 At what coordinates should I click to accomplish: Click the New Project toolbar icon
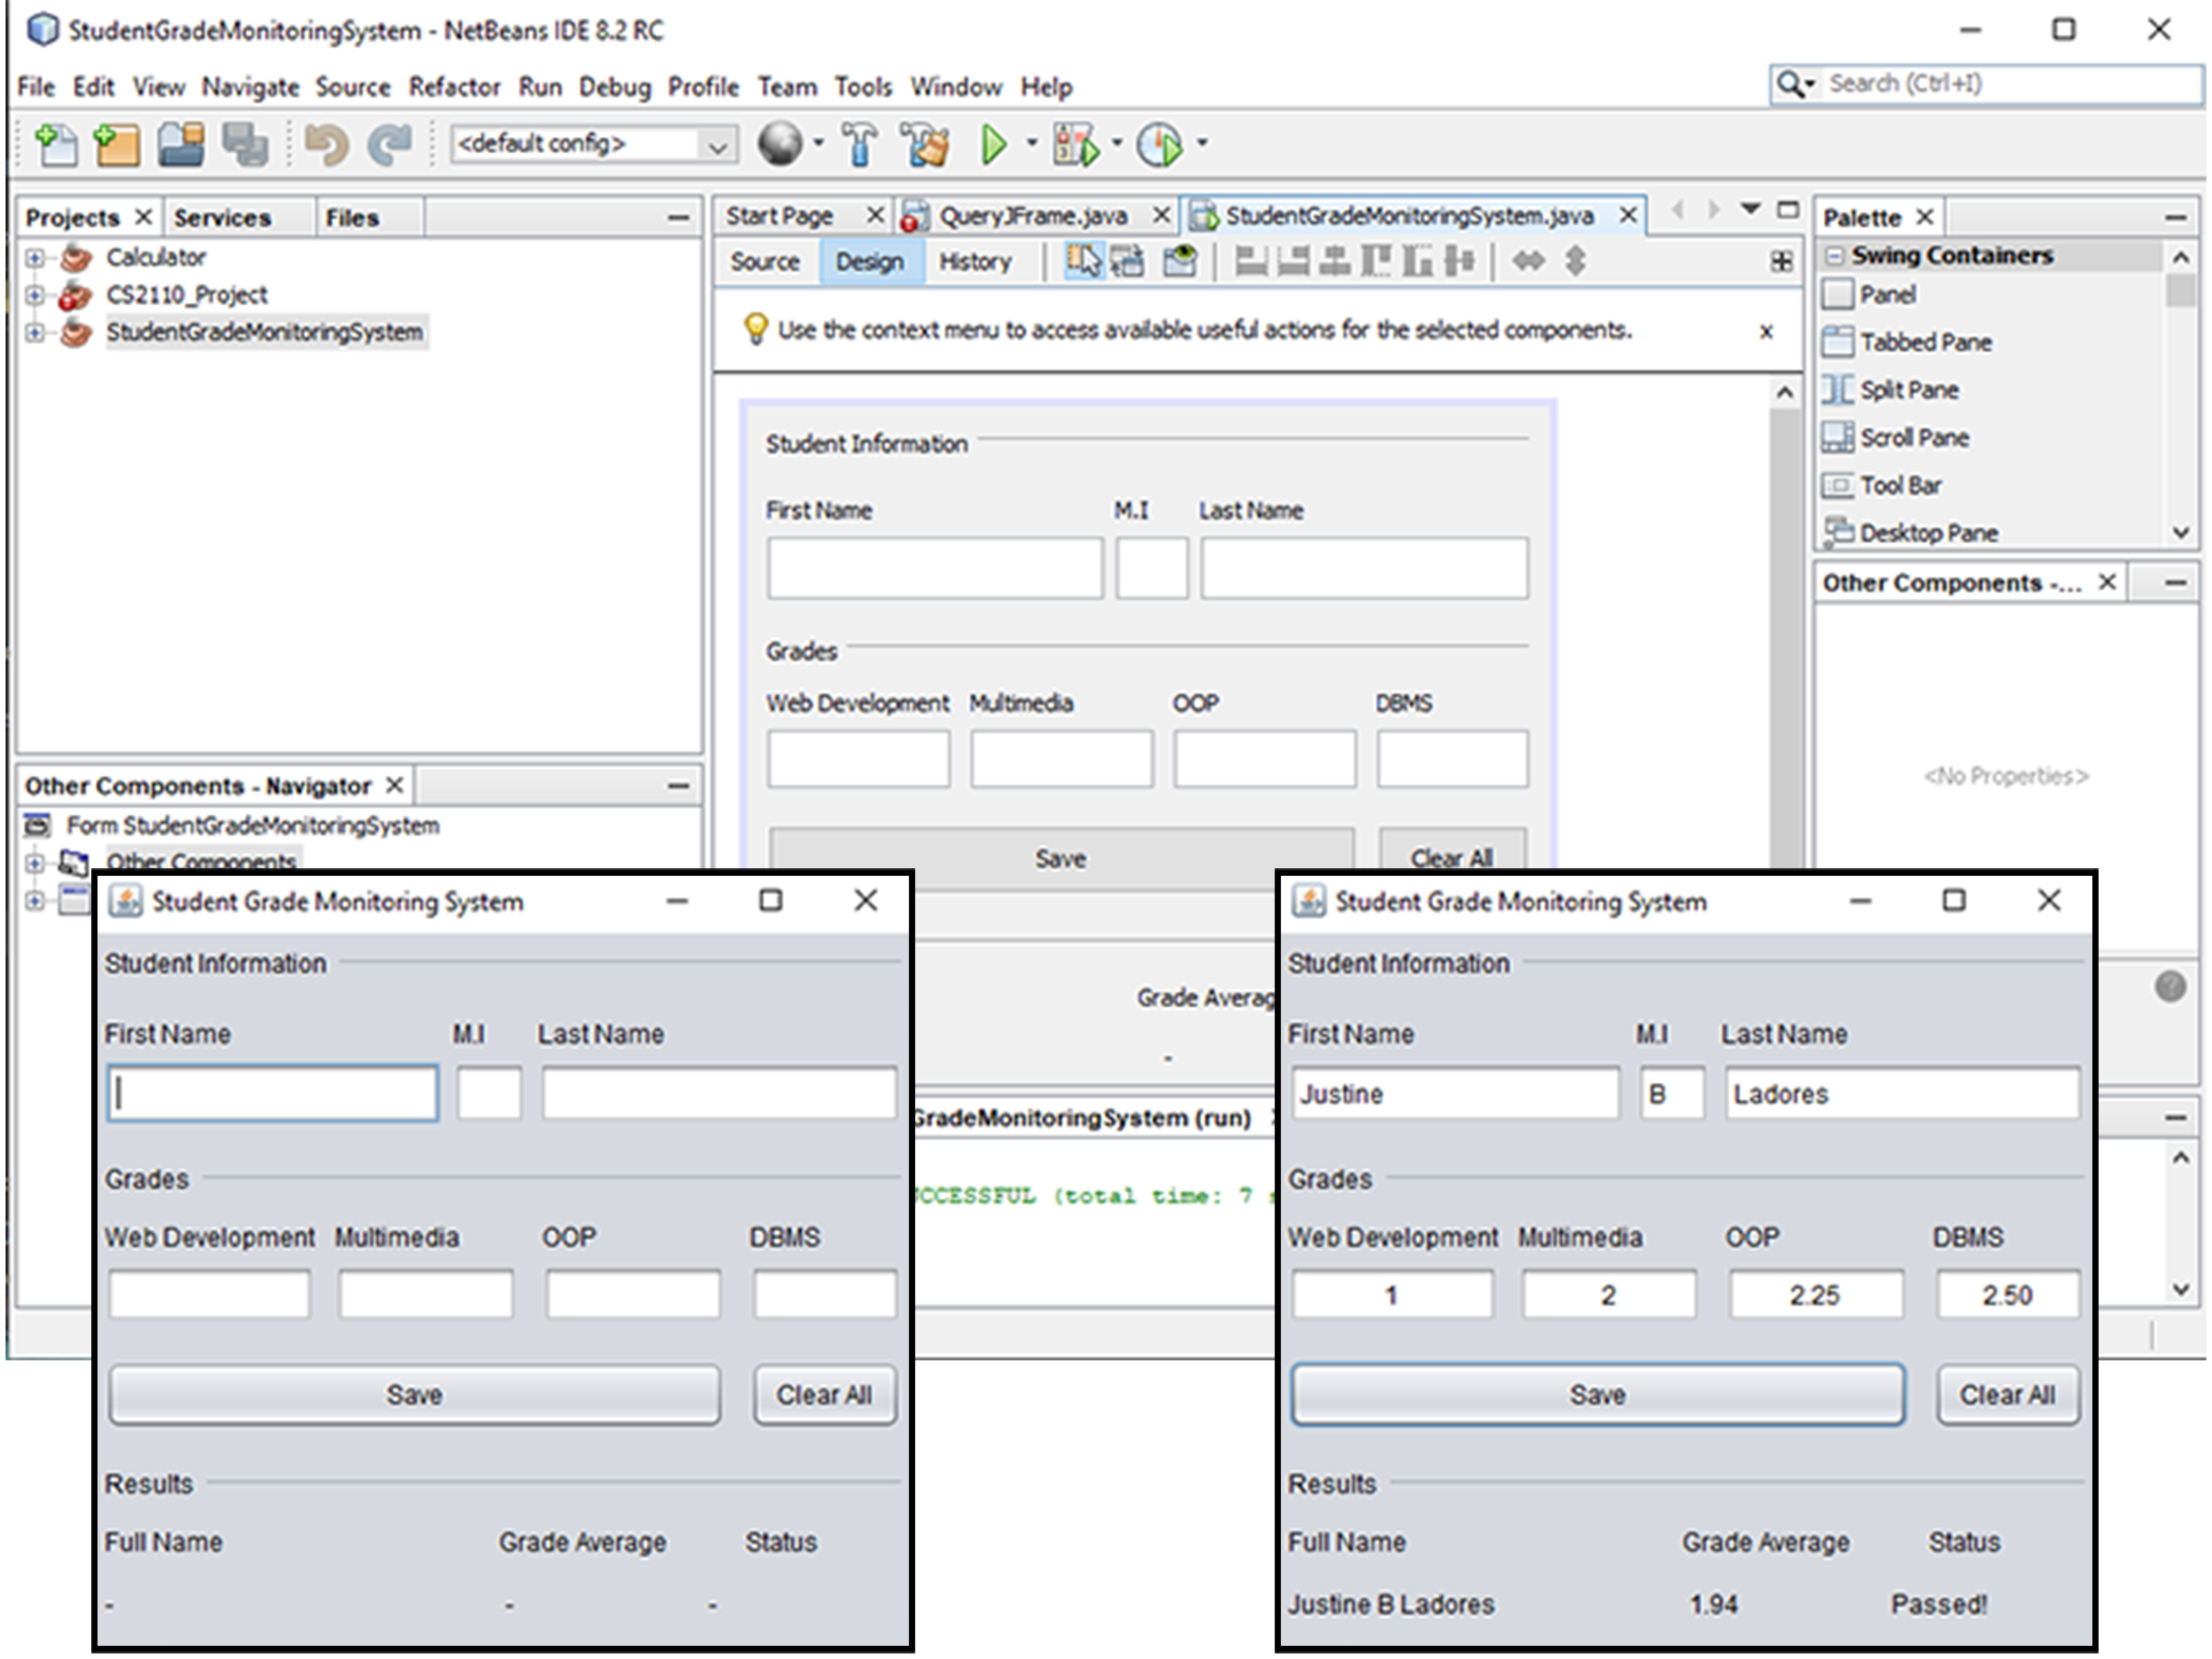point(117,145)
